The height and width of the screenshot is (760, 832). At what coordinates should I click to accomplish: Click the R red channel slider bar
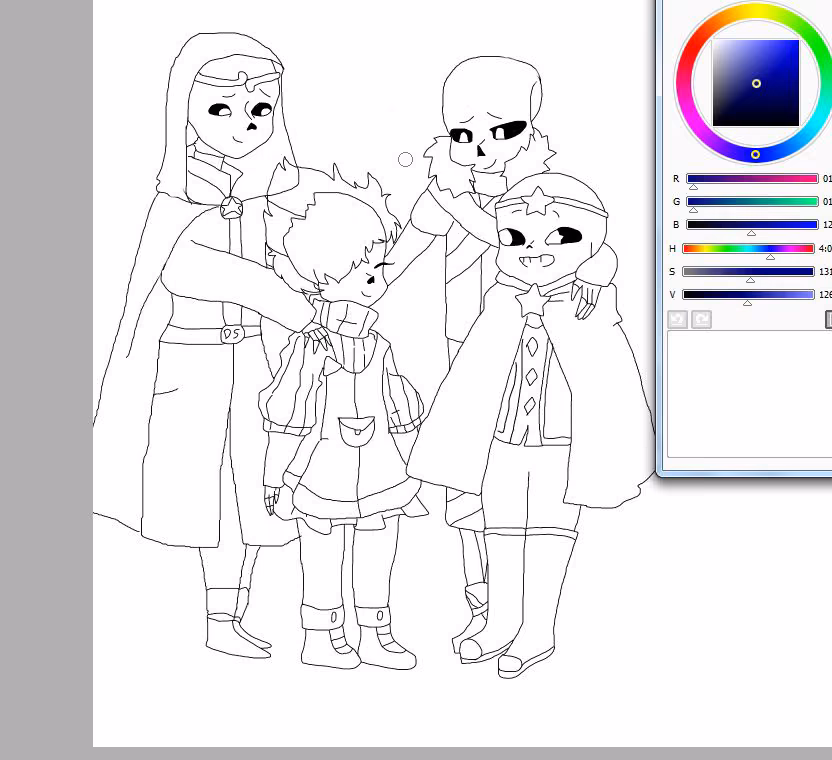click(x=752, y=178)
